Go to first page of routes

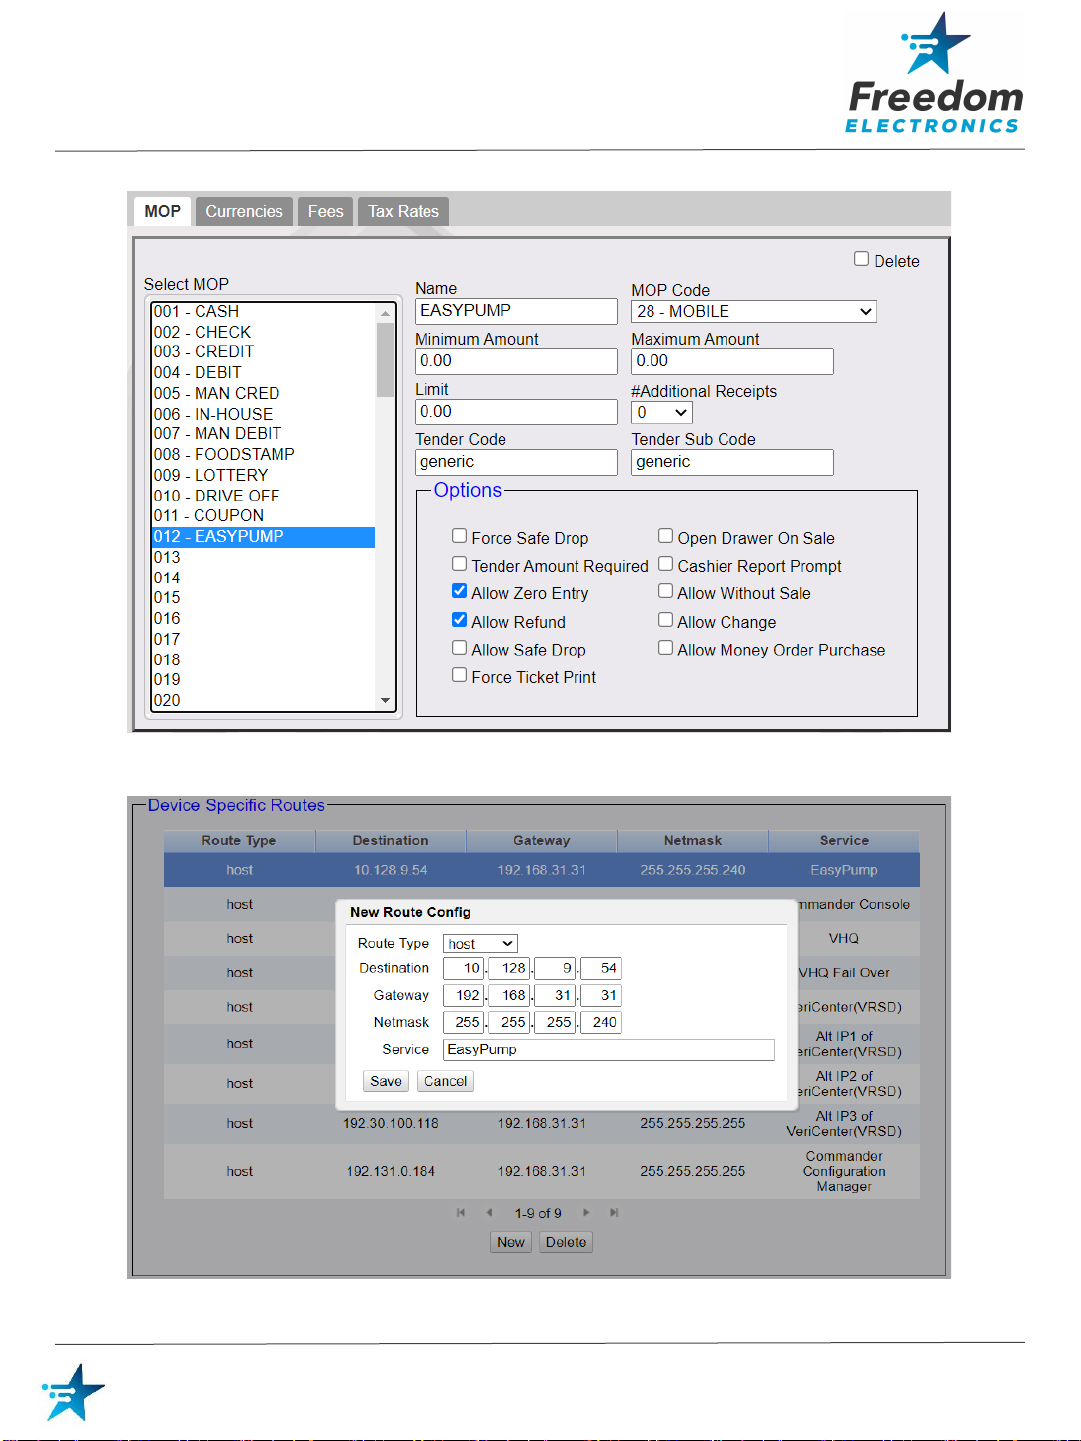pos(461,1213)
